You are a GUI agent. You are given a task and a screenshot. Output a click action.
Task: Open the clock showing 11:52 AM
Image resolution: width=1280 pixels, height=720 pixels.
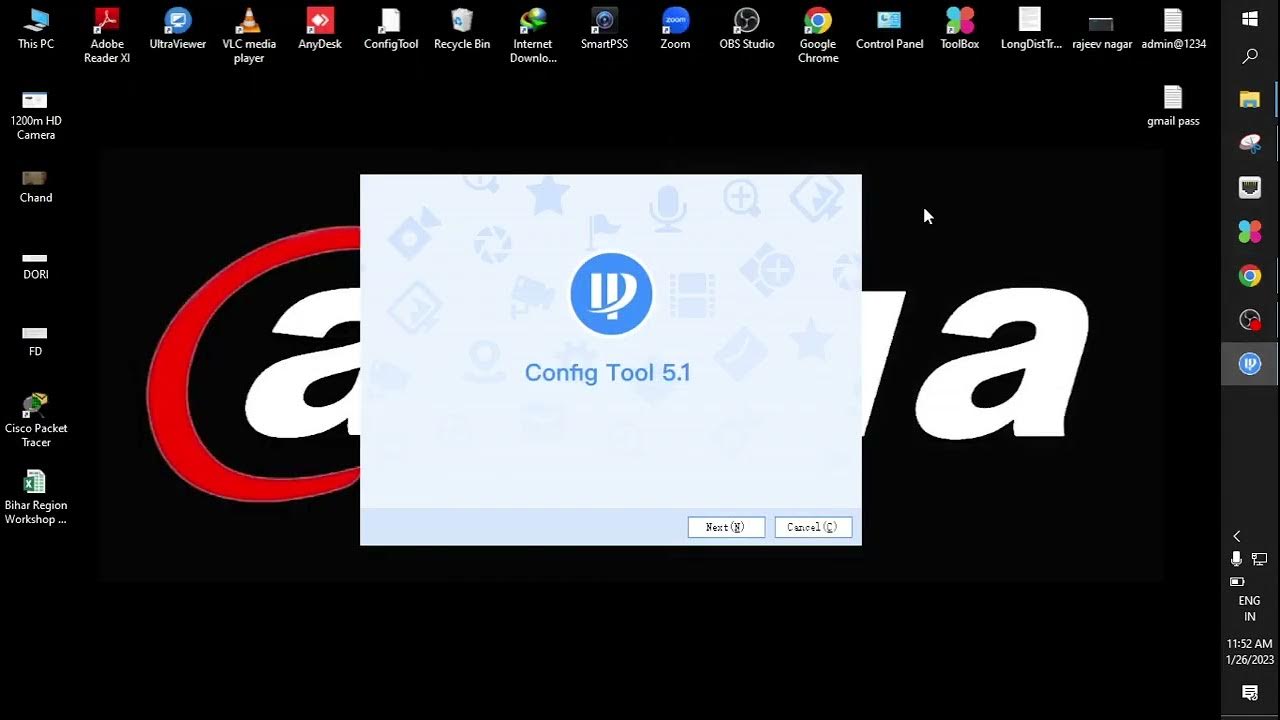(1250, 652)
